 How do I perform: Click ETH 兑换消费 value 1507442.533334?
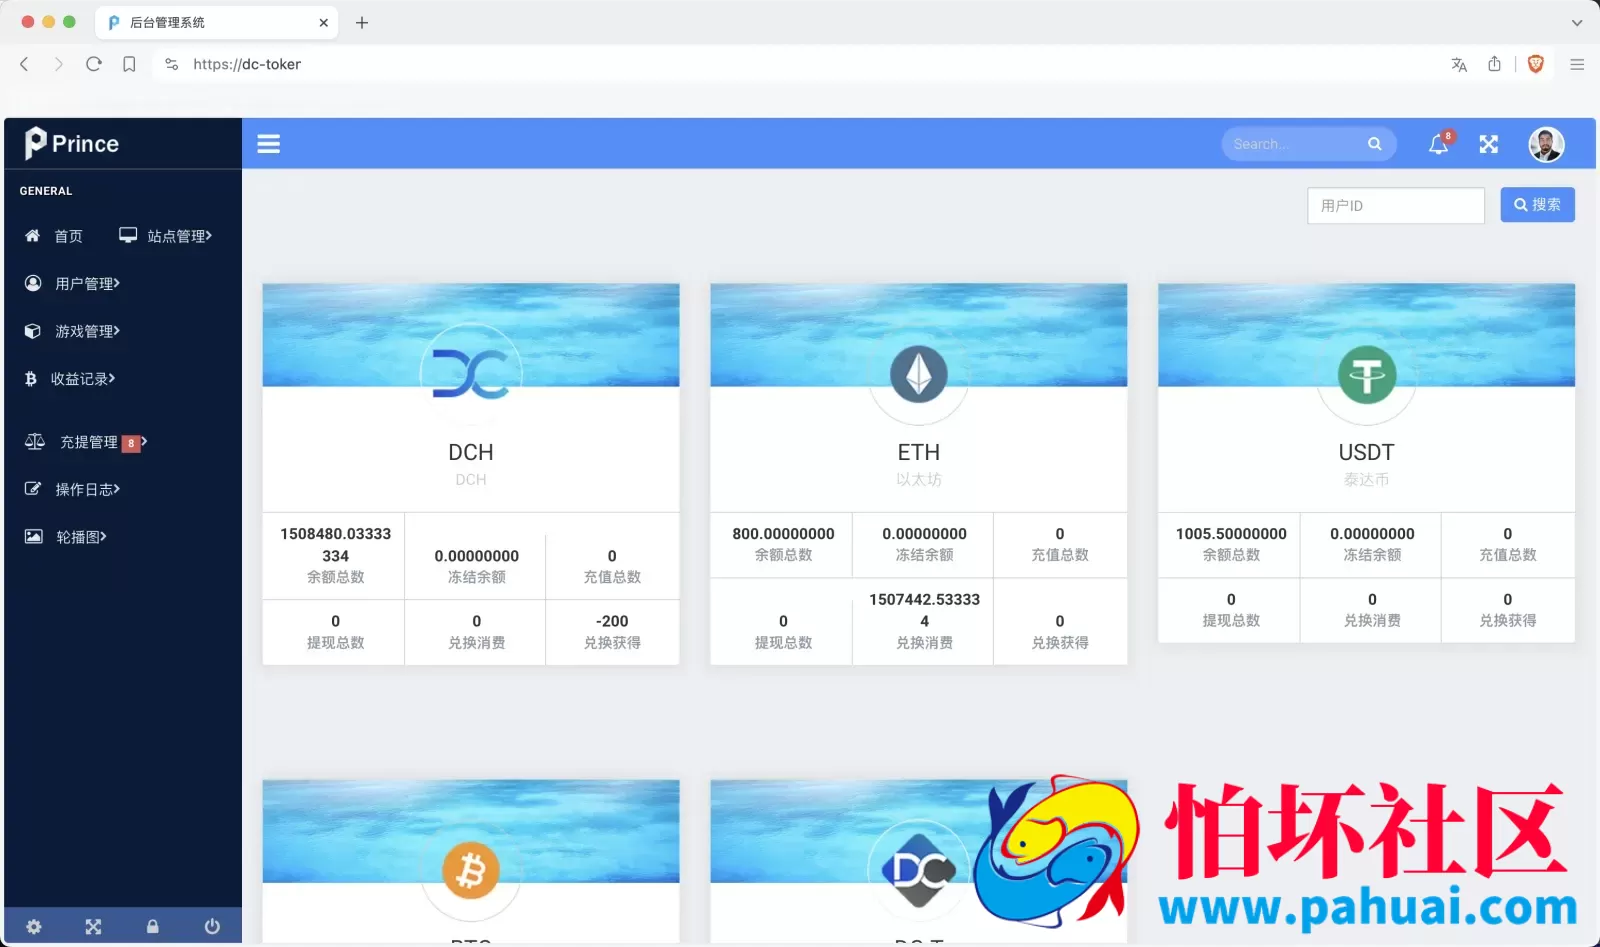pos(924,610)
